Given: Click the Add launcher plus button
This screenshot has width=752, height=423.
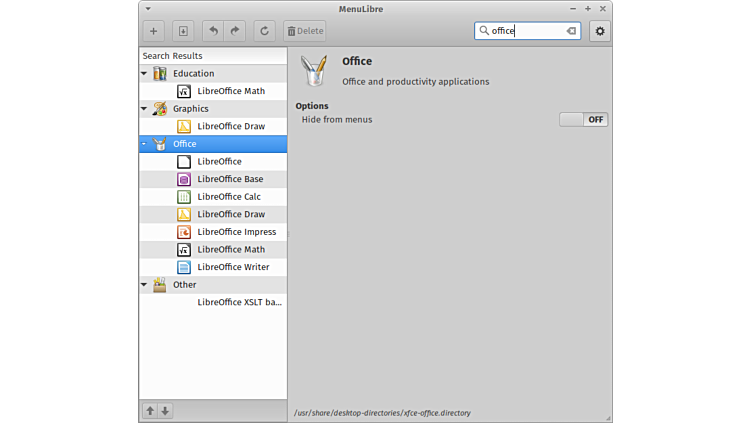Looking at the screenshot, I should [x=153, y=31].
